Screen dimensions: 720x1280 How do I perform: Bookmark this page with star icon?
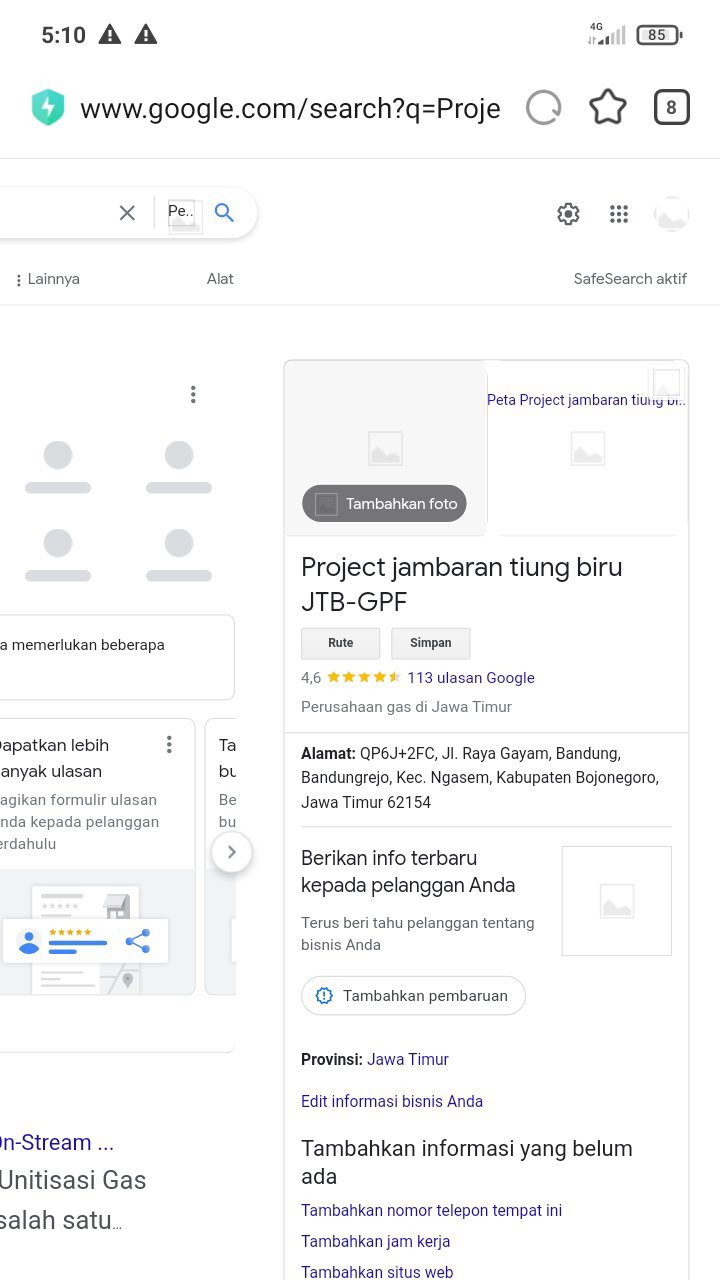(x=607, y=108)
